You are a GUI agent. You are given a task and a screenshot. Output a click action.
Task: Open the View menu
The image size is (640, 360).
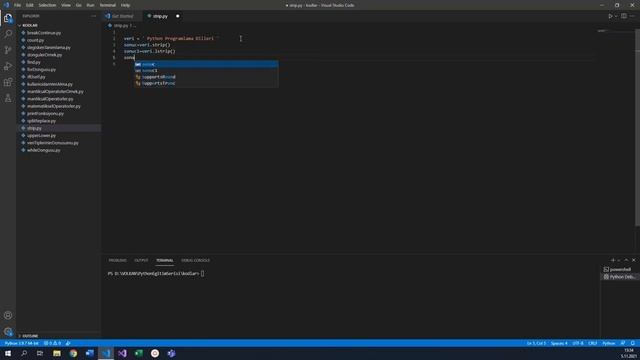66,5
